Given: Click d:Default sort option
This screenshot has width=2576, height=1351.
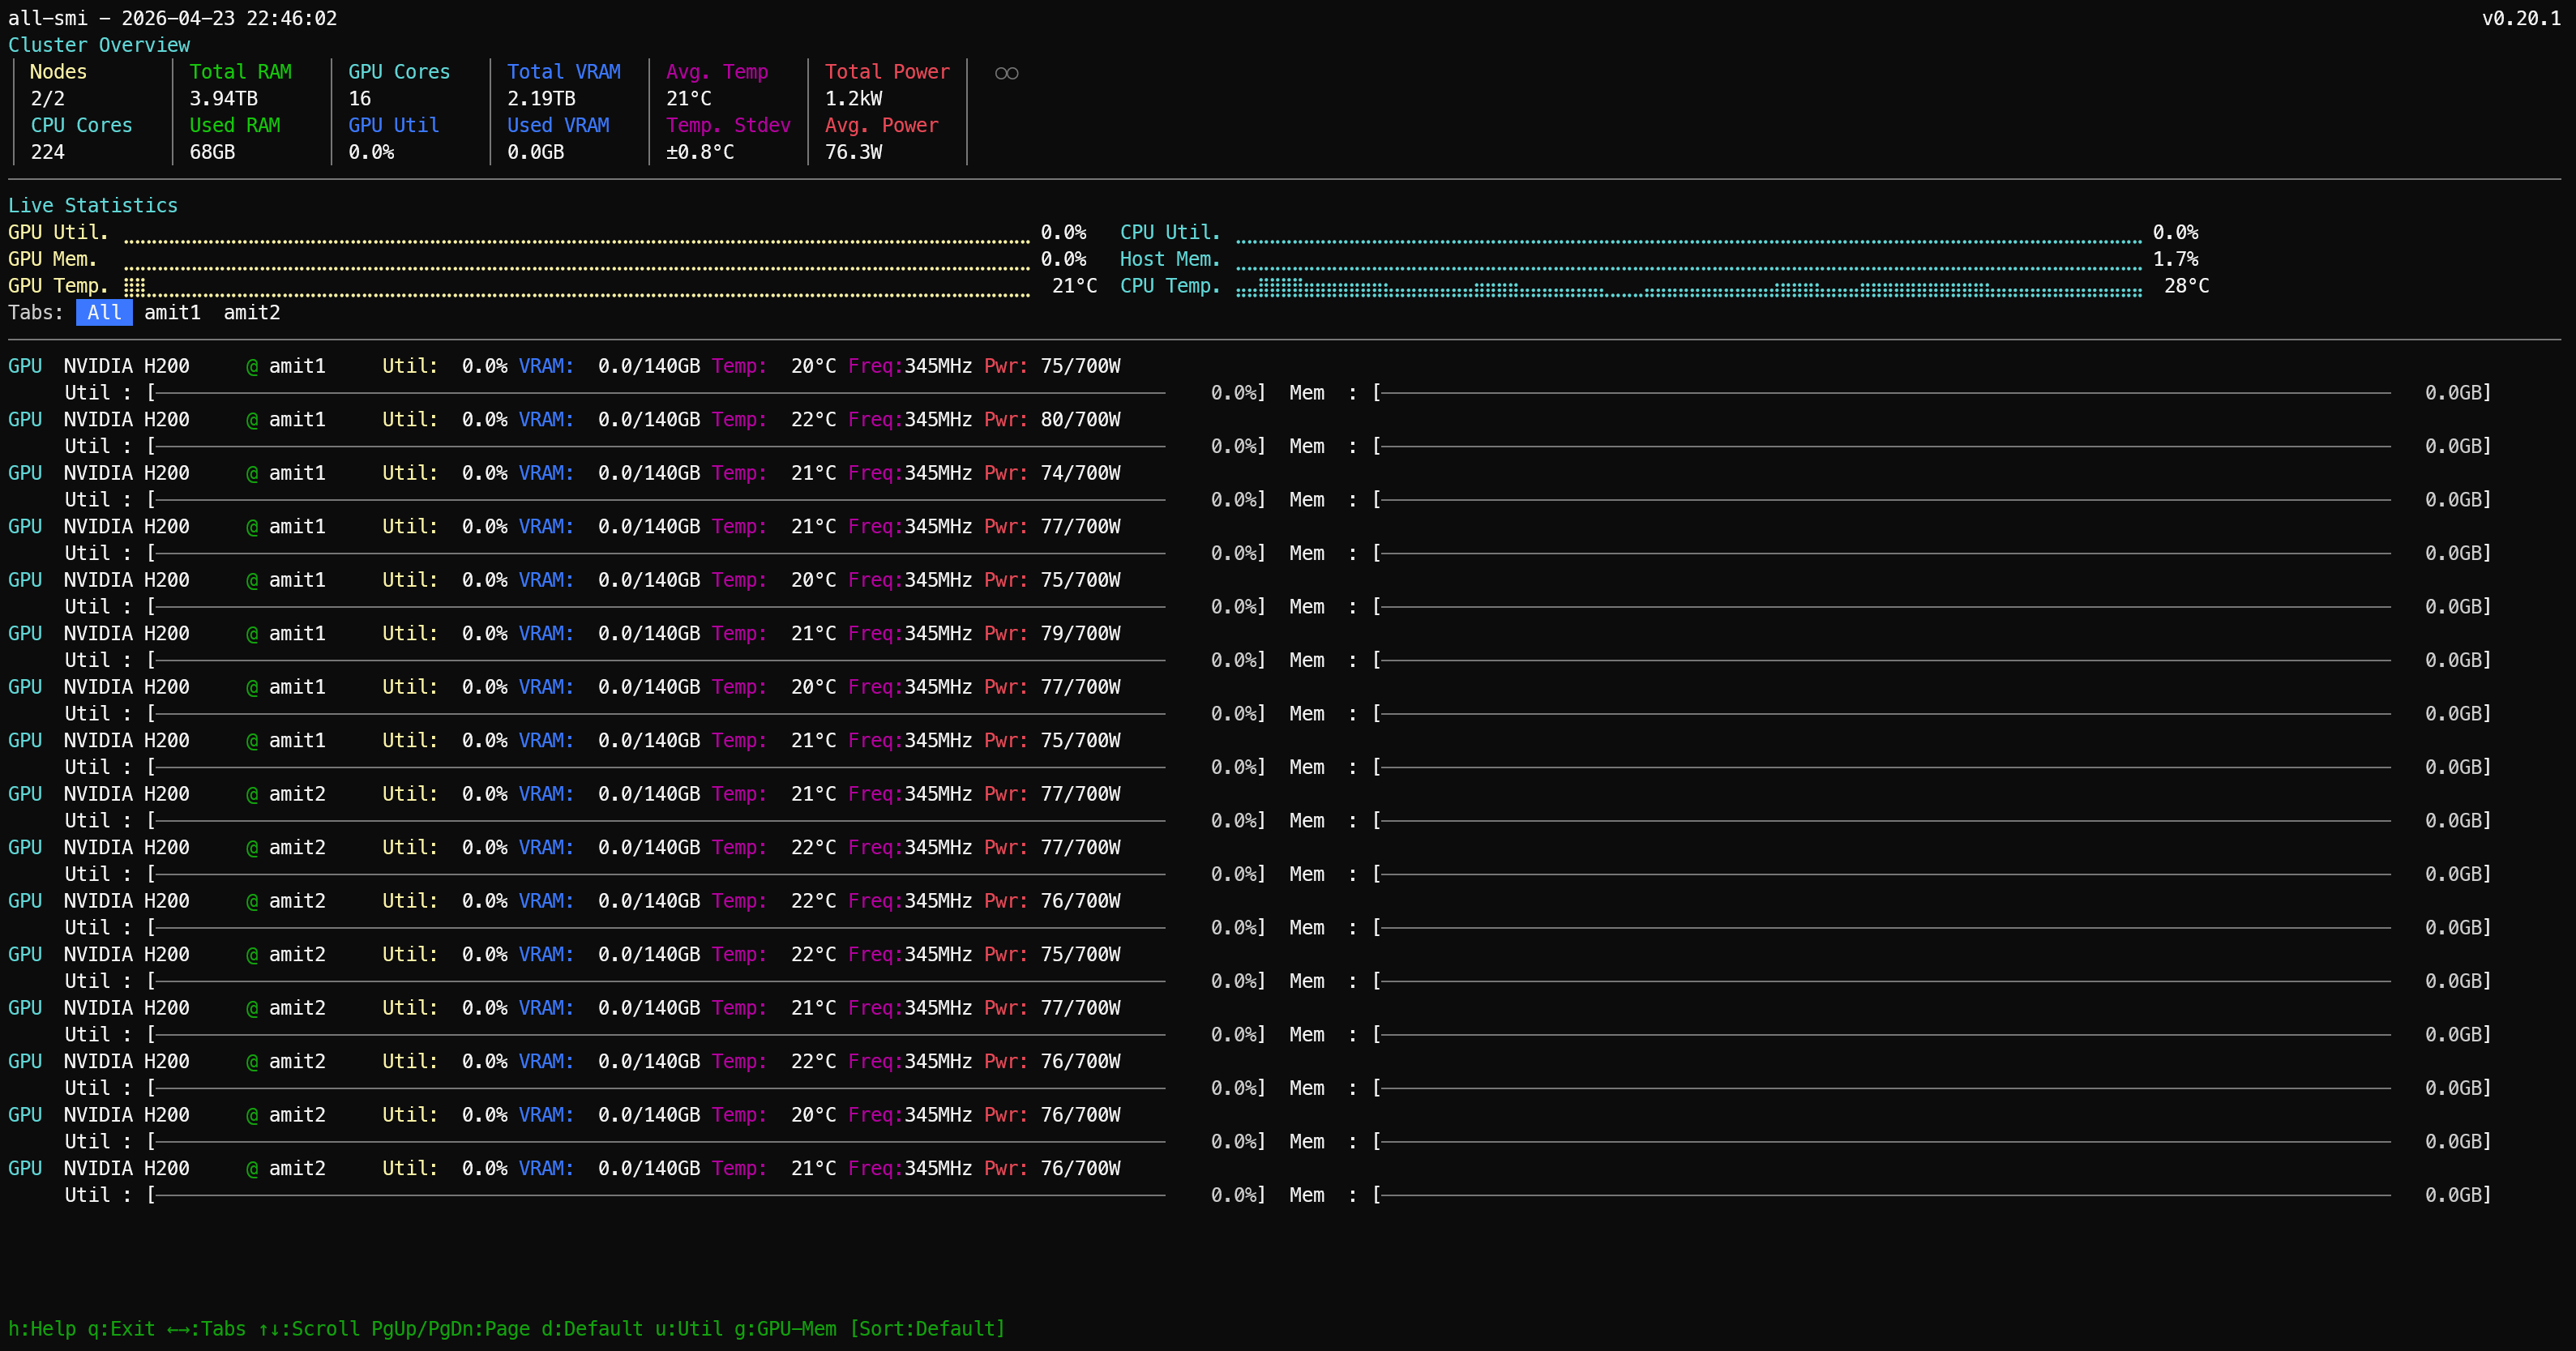Looking at the screenshot, I should pos(592,1329).
